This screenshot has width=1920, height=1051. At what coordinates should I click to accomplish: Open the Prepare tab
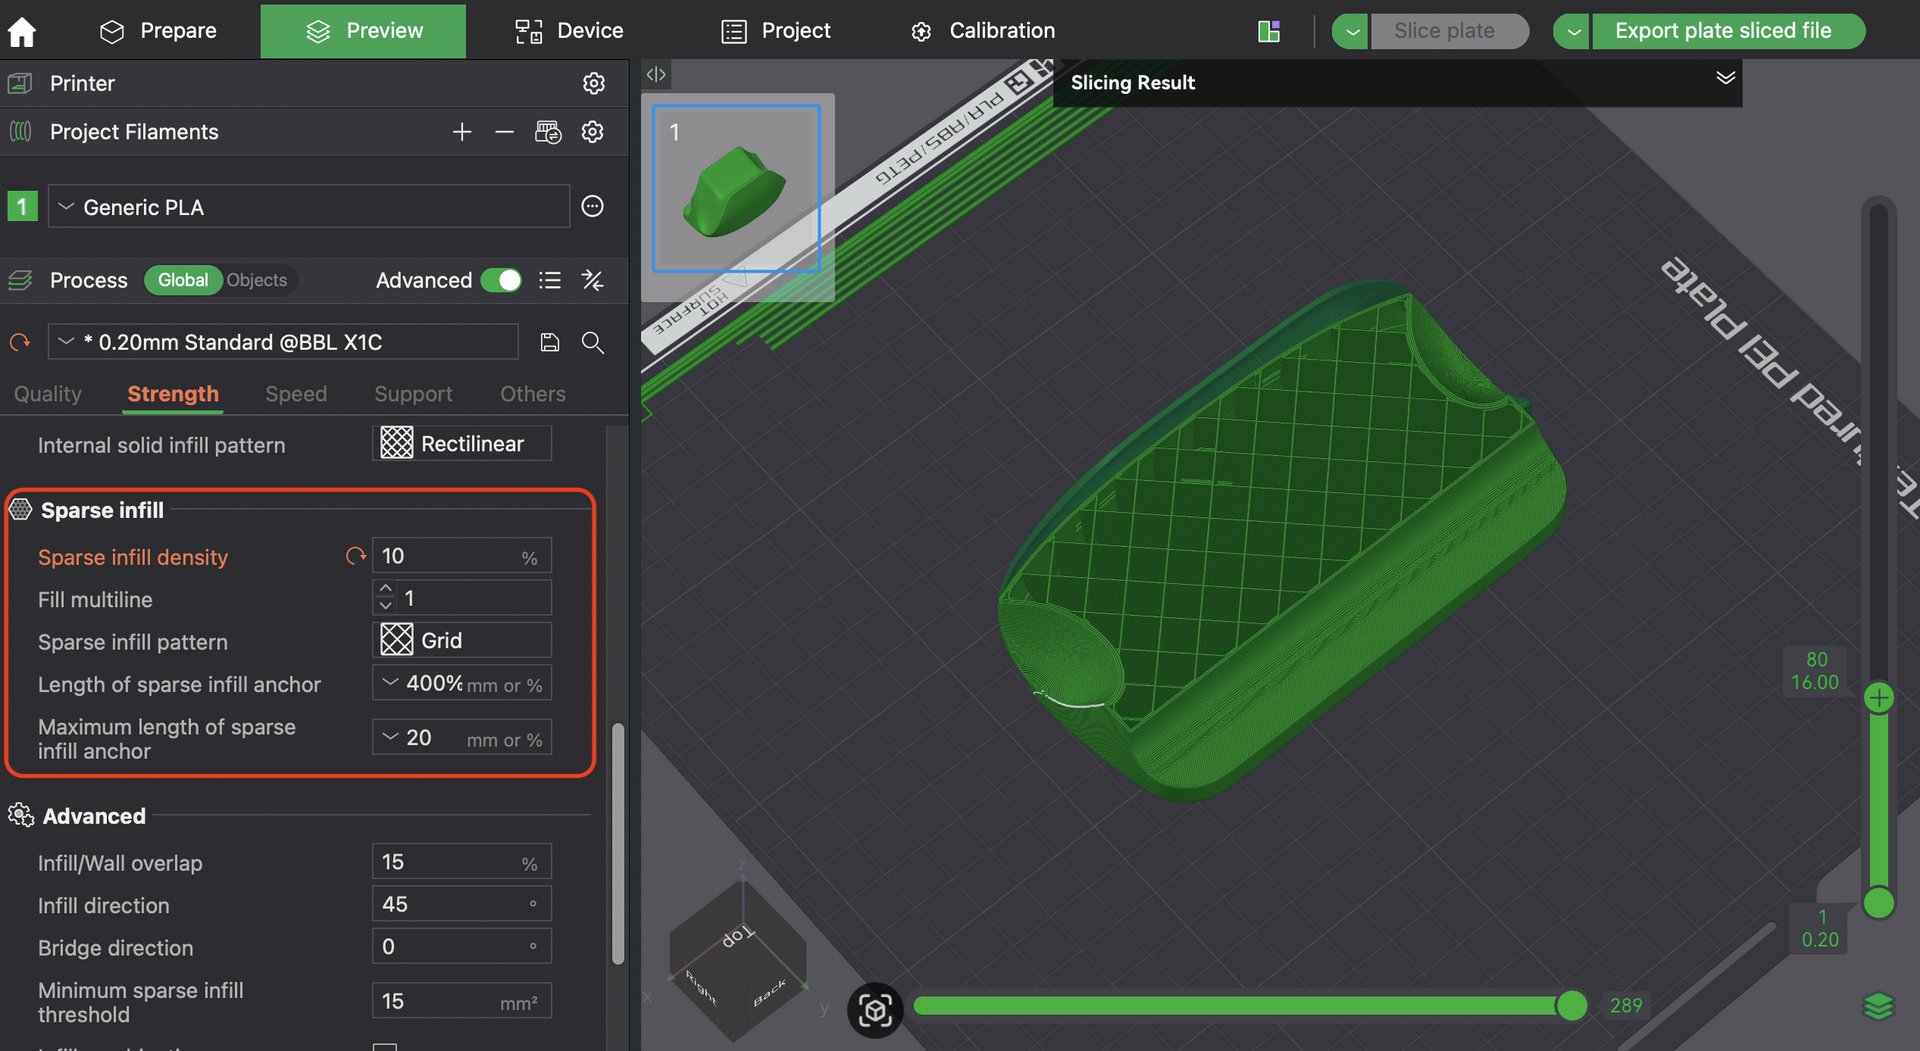[x=159, y=31]
